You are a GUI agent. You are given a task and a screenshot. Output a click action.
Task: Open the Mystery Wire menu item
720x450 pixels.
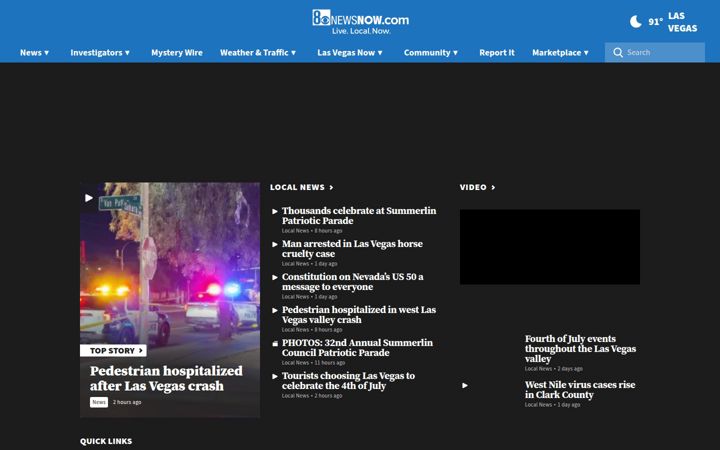177,52
